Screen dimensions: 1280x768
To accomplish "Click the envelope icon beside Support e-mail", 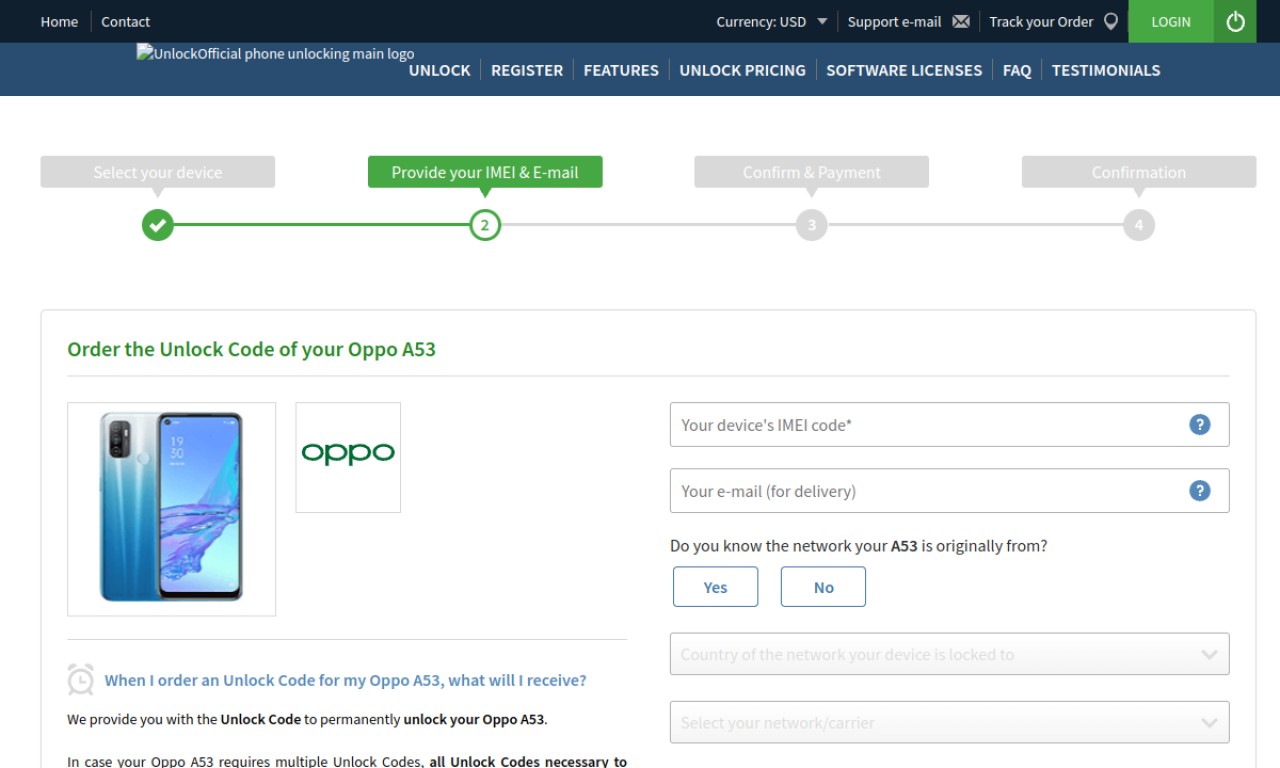I will pos(961,21).
